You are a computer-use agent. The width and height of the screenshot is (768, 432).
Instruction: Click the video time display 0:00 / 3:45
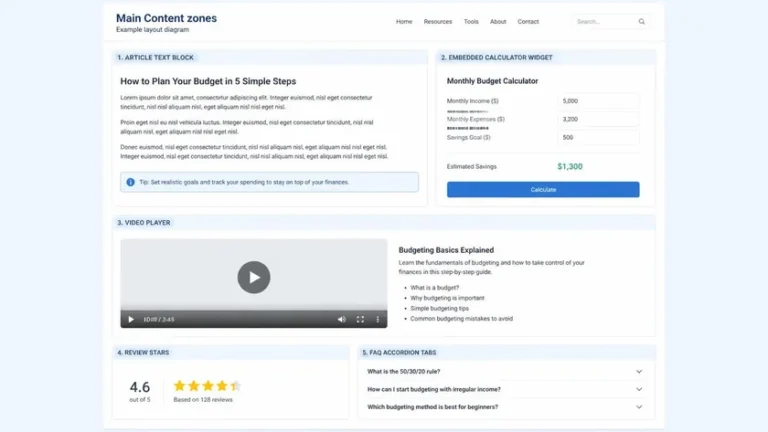[159, 319]
